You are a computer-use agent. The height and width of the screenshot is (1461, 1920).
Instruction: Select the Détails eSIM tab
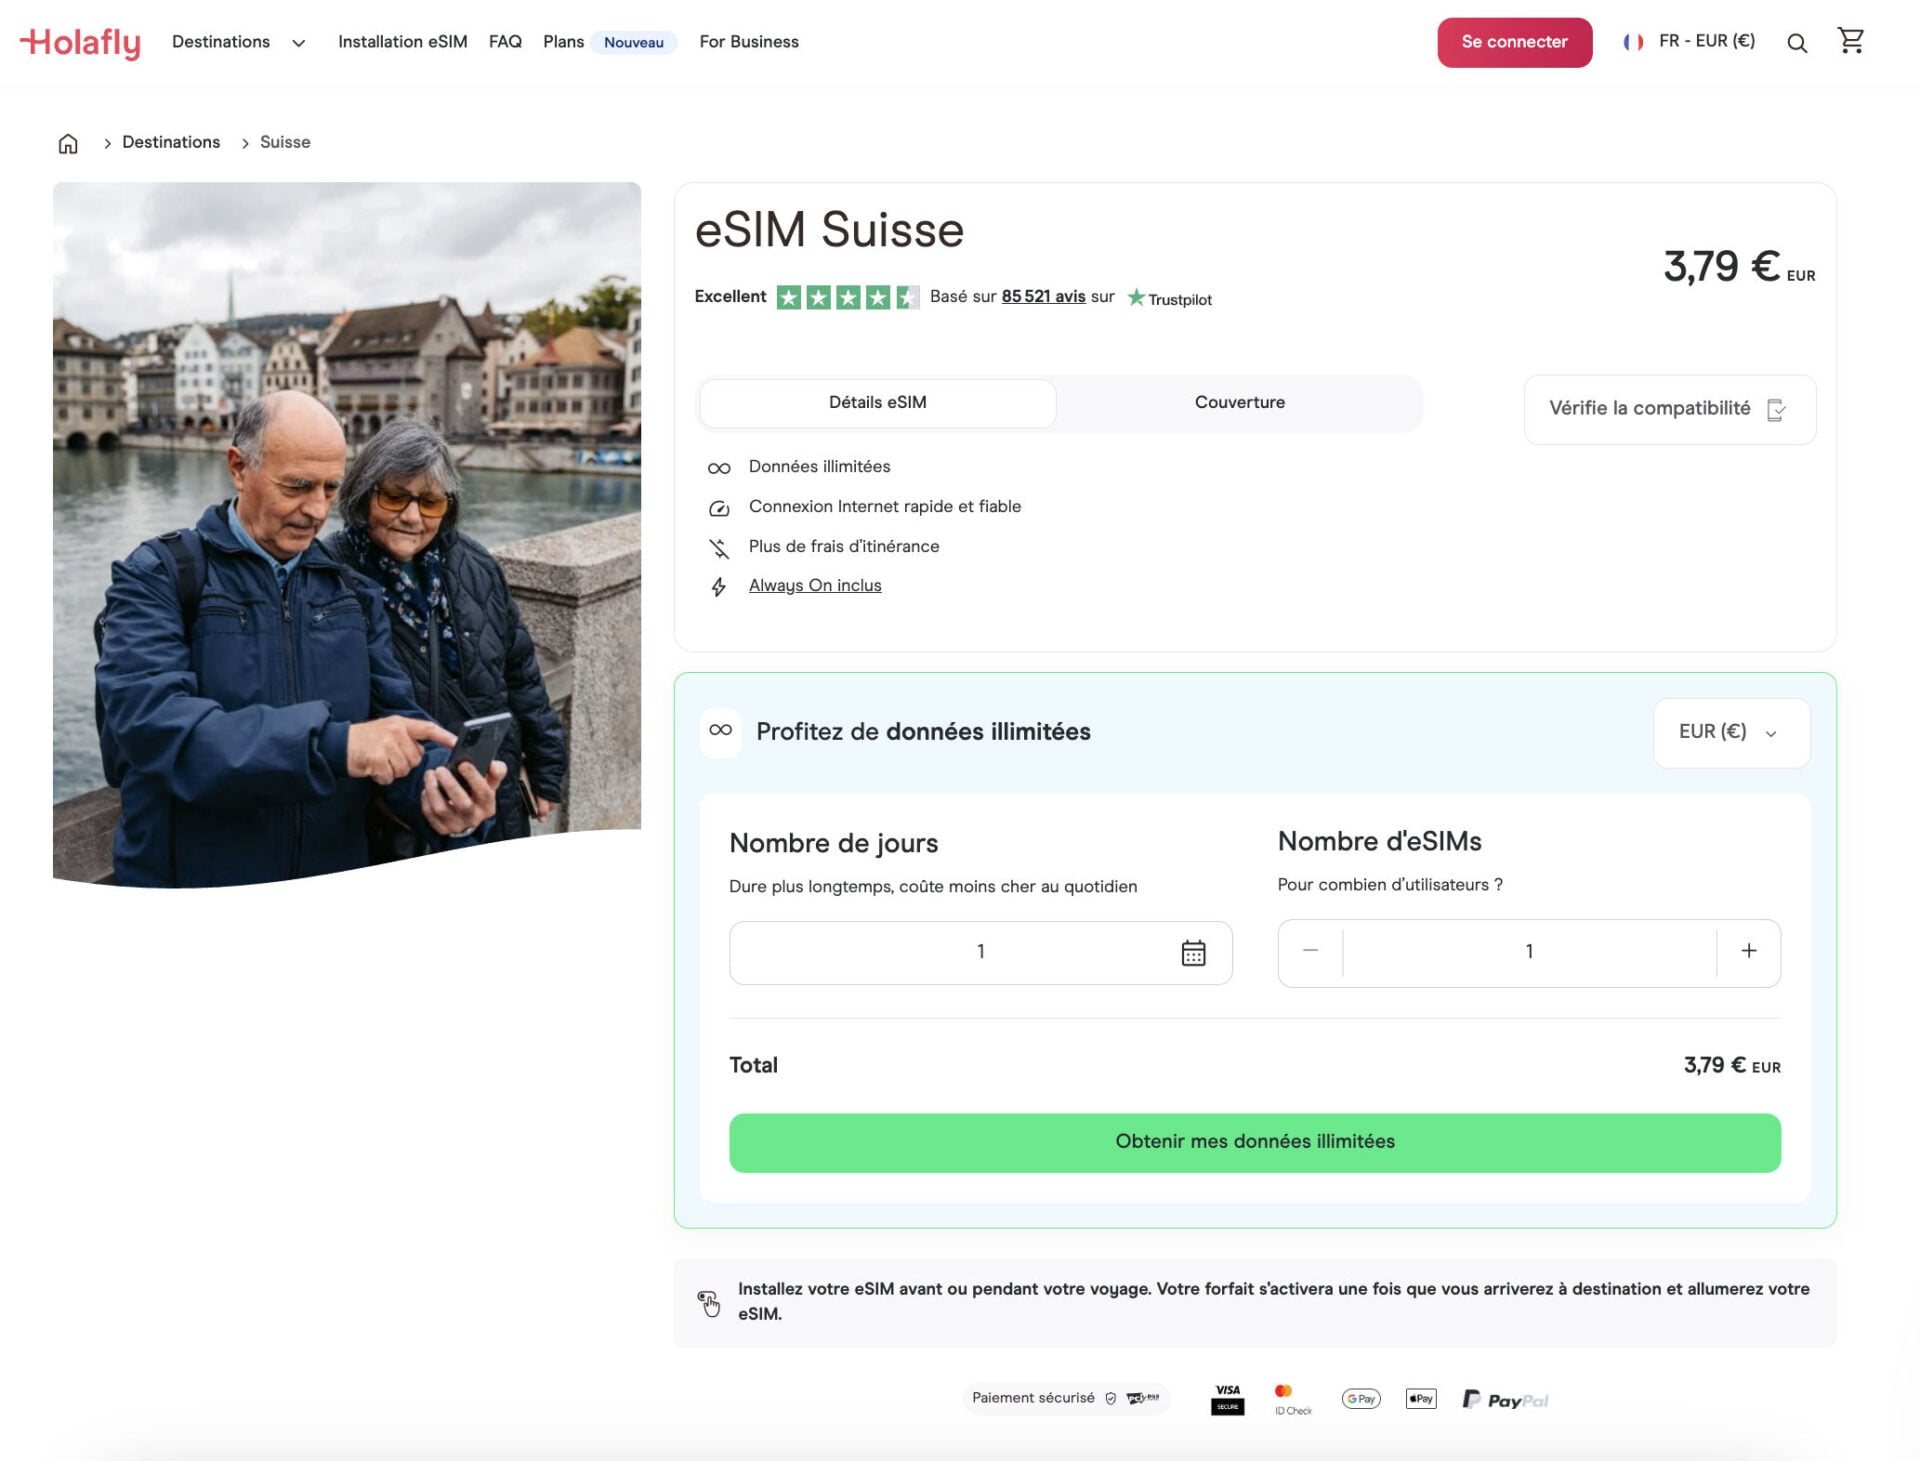coord(877,402)
